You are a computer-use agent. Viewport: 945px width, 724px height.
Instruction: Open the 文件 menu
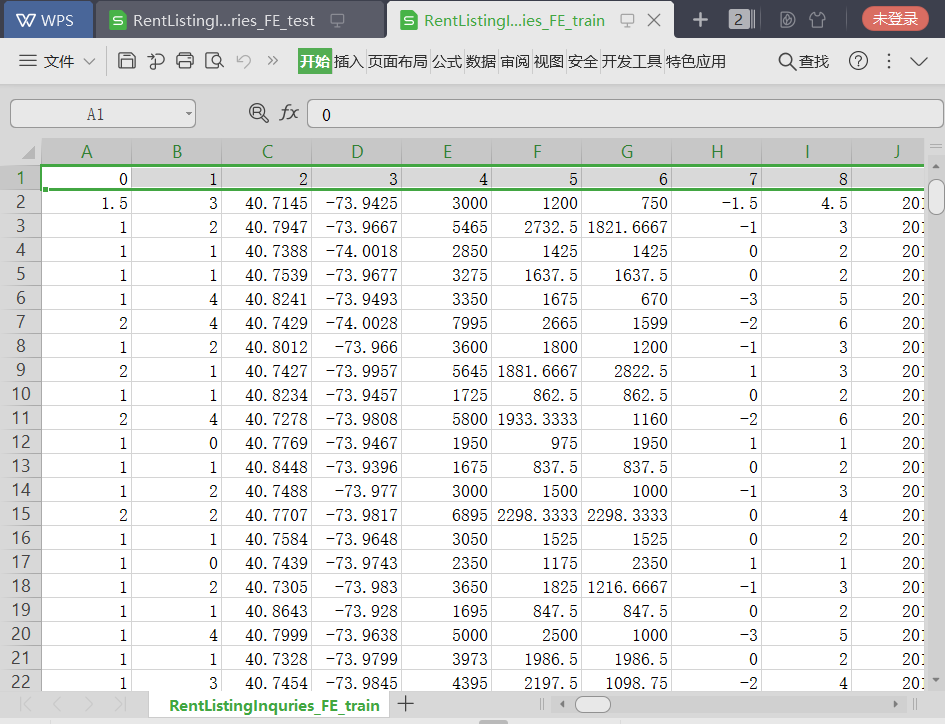58,61
